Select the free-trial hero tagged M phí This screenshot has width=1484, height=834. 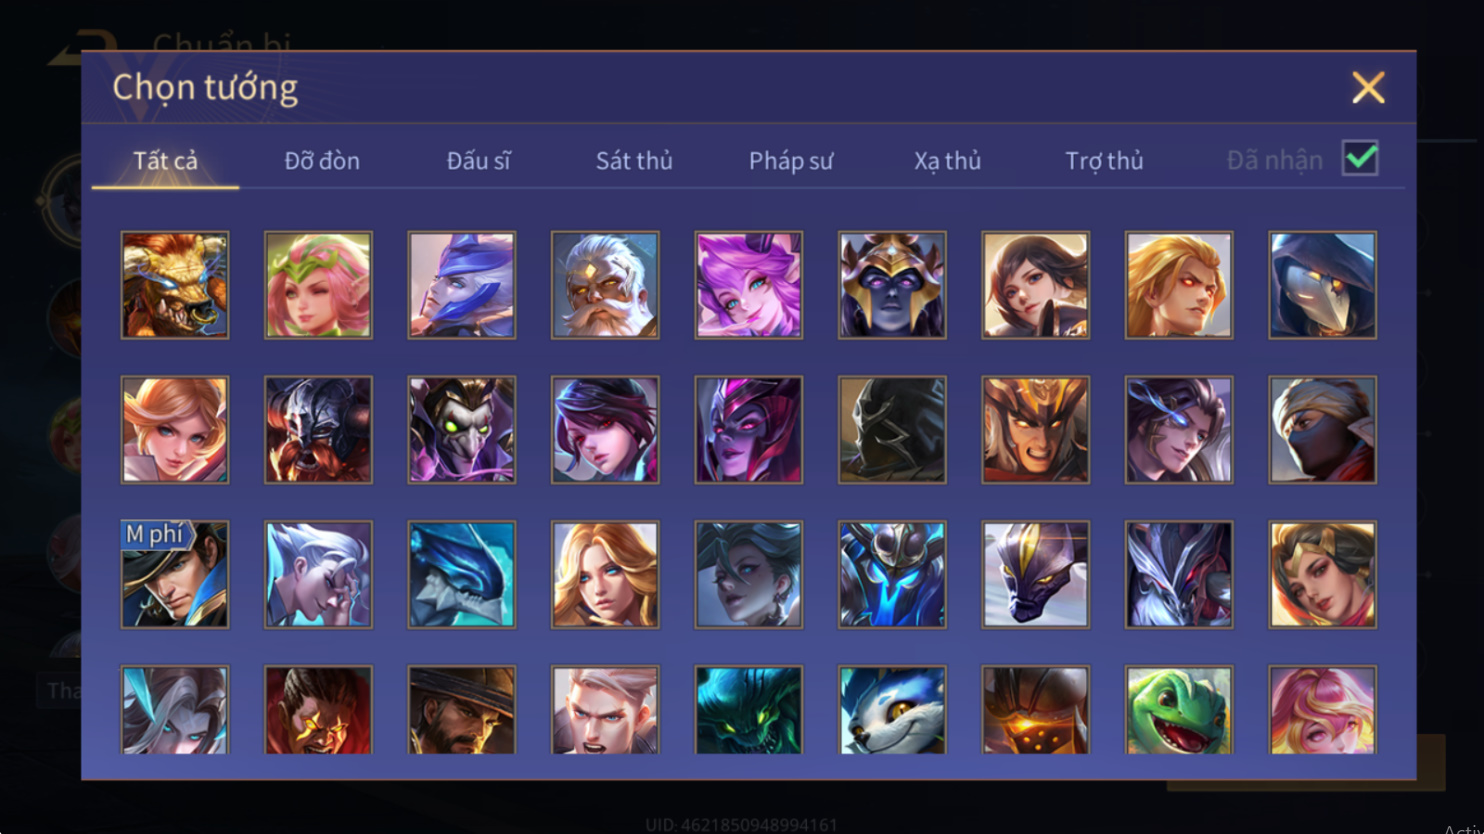coord(175,575)
